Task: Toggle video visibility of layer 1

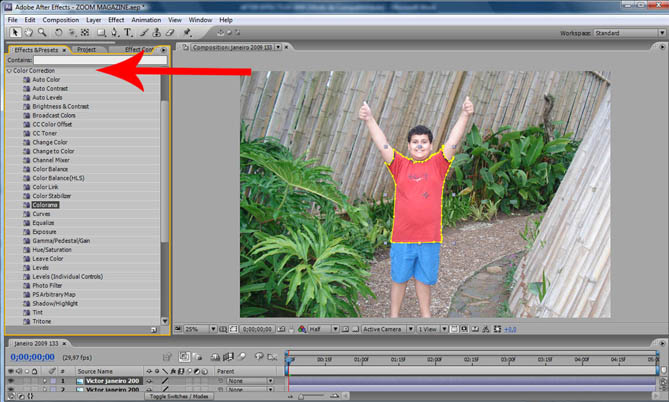Action: pyautogui.click(x=11, y=381)
